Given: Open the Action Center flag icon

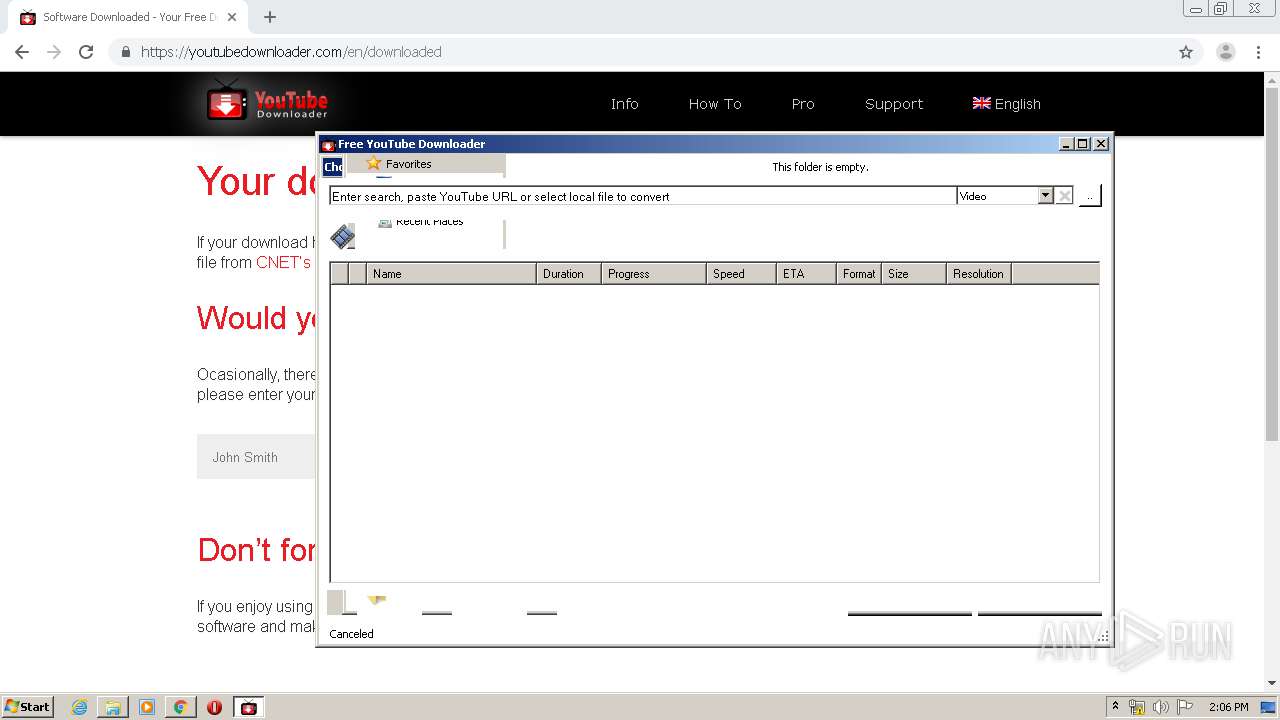Looking at the screenshot, I should [1184, 707].
